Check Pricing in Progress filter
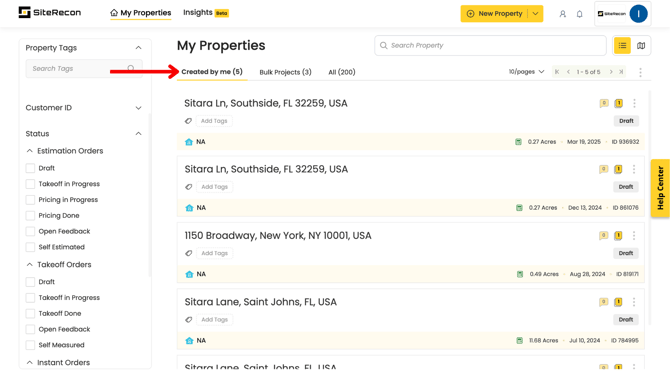This screenshot has width=670, height=377. tap(30, 200)
